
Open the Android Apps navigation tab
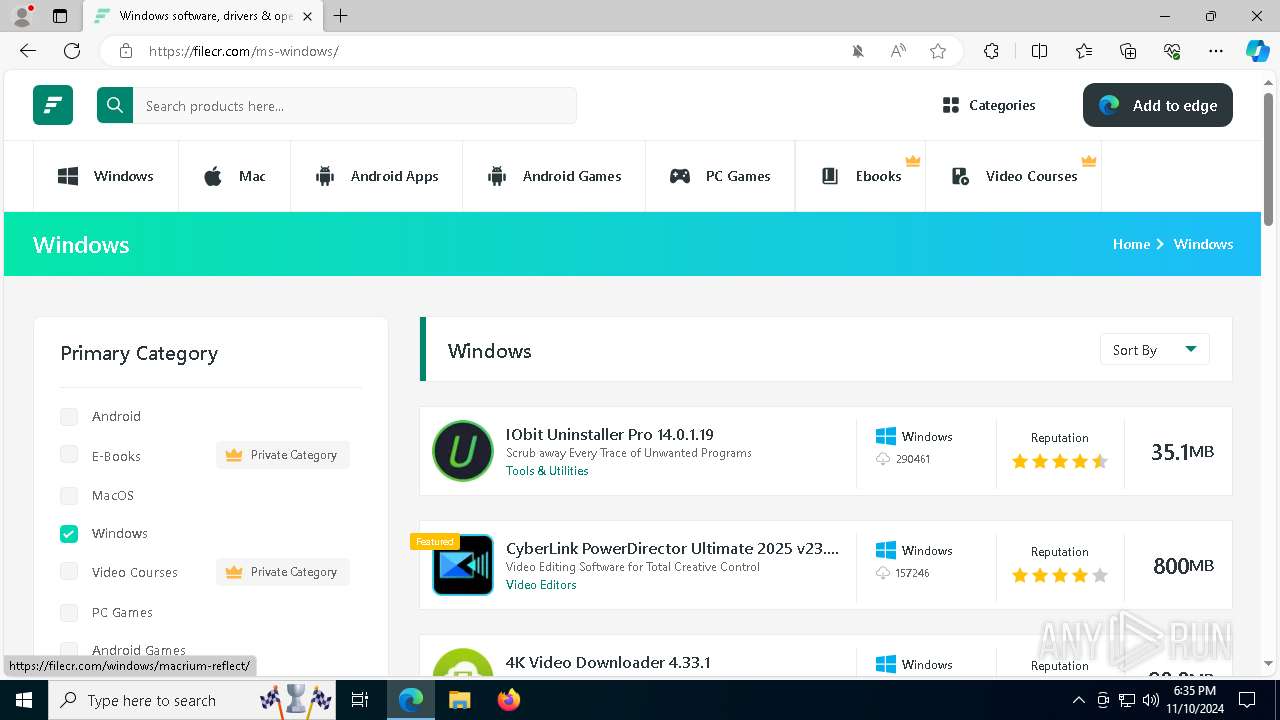click(x=377, y=176)
